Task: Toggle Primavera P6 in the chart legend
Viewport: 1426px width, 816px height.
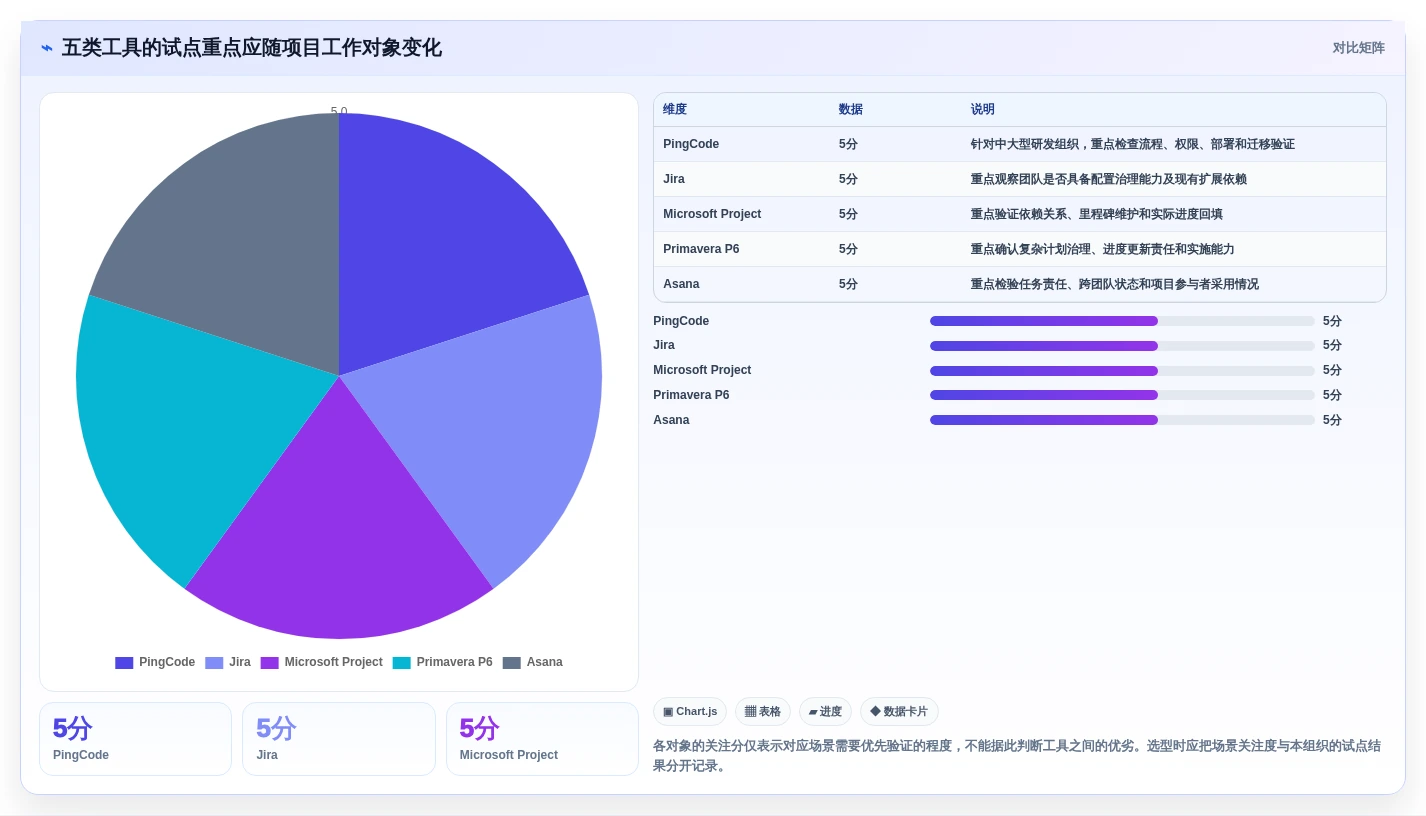Action: tap(442, 663)
